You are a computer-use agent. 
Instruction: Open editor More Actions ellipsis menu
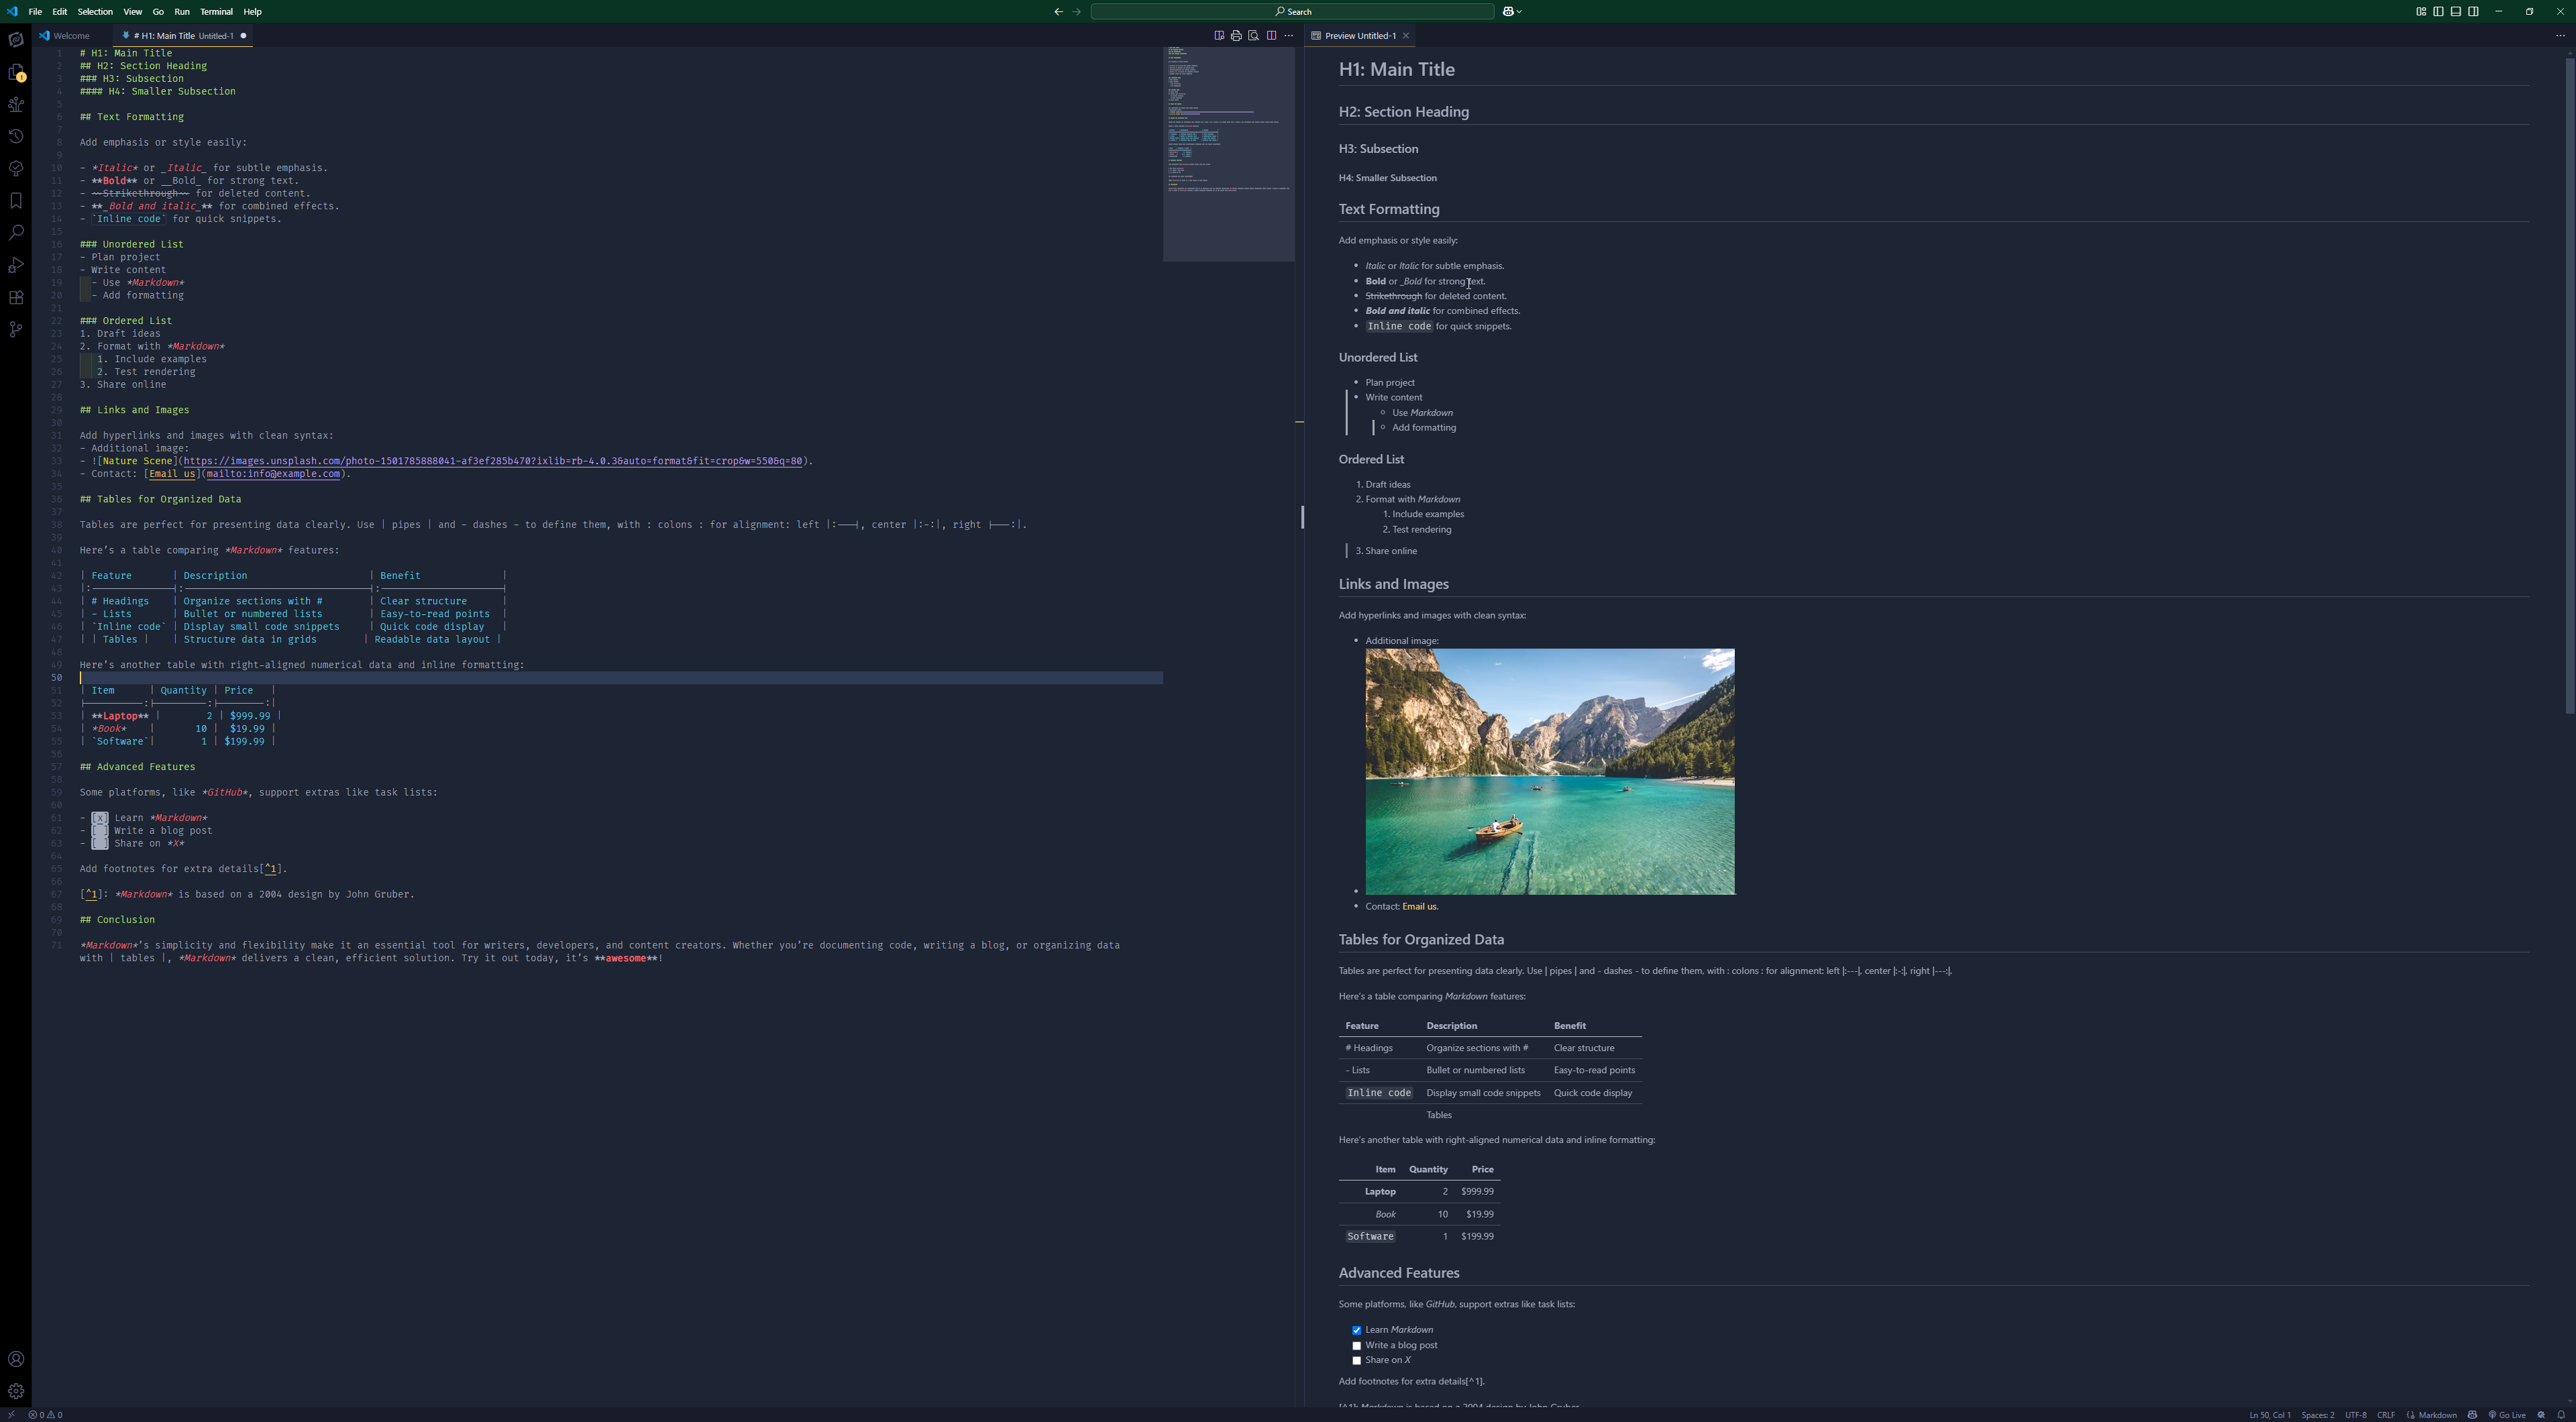coord(1288,36)
